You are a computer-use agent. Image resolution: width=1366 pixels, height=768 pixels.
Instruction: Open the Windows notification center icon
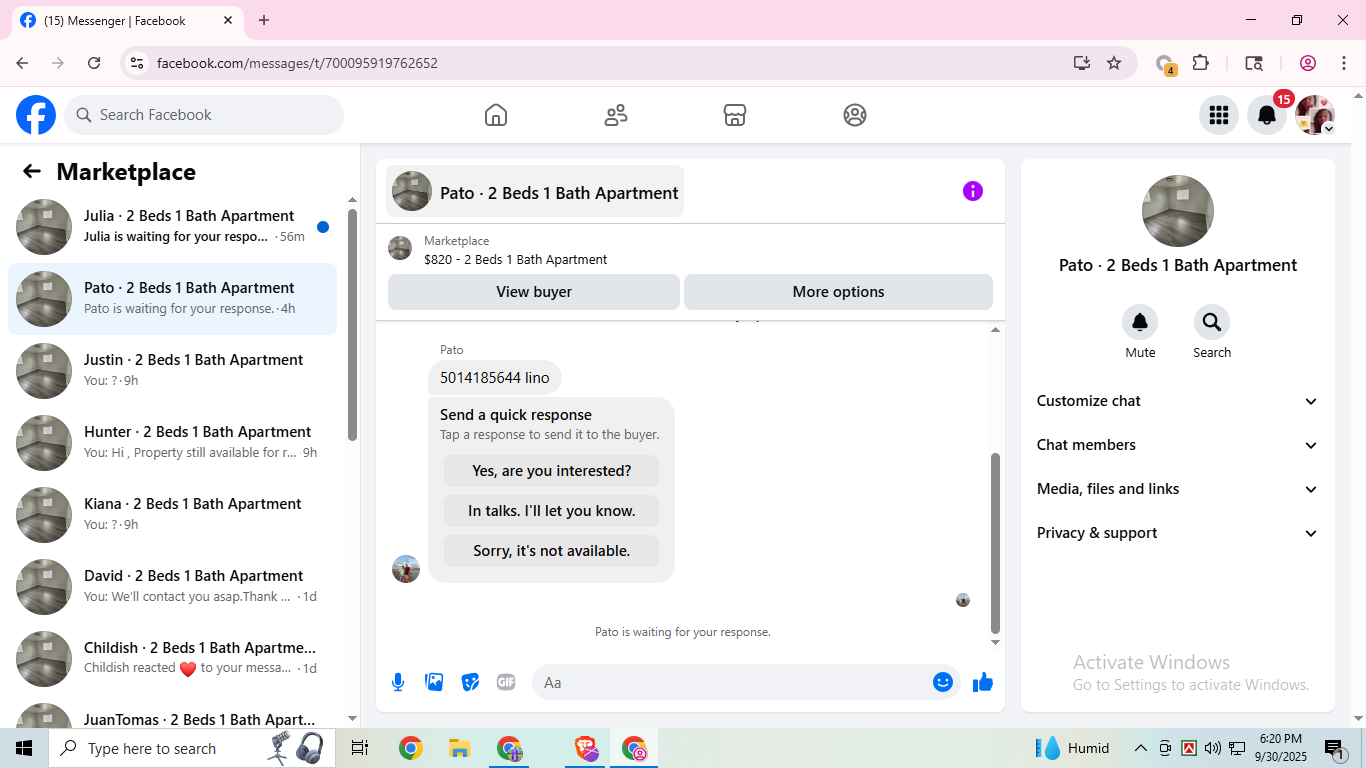coord(1335,748)
